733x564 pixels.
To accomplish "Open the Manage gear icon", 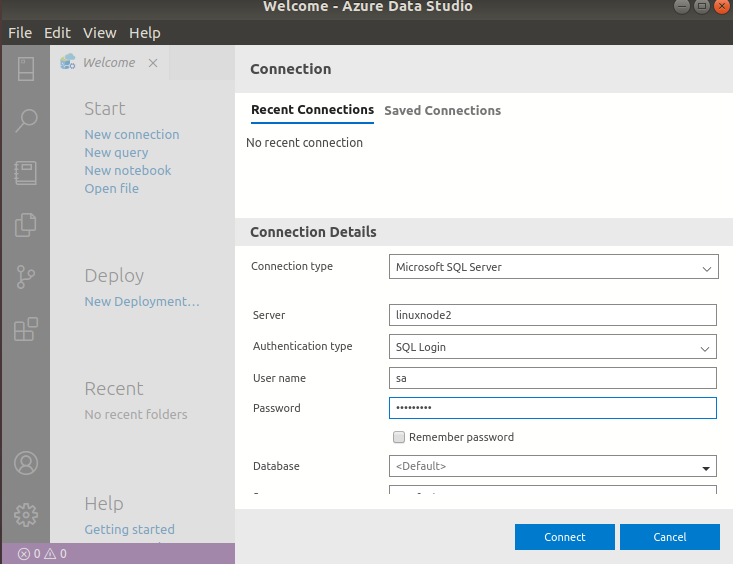I will coord(26,515).
